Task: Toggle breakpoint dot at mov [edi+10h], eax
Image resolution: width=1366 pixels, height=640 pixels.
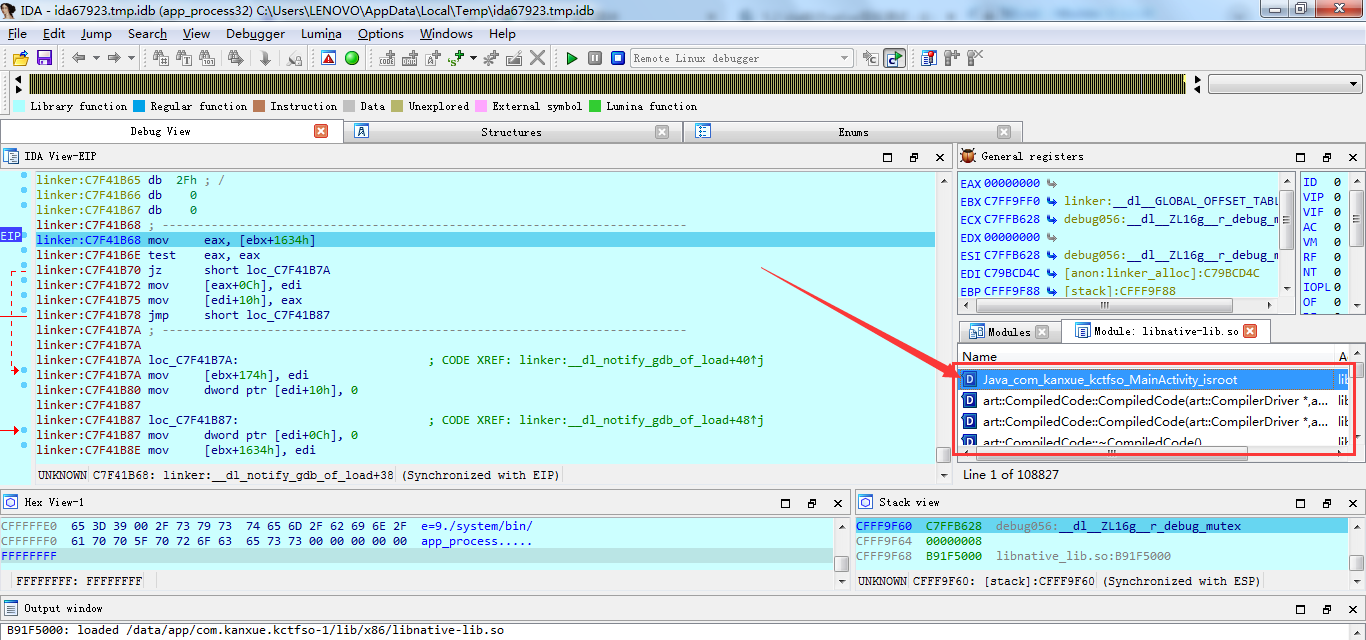Action: 23,295
